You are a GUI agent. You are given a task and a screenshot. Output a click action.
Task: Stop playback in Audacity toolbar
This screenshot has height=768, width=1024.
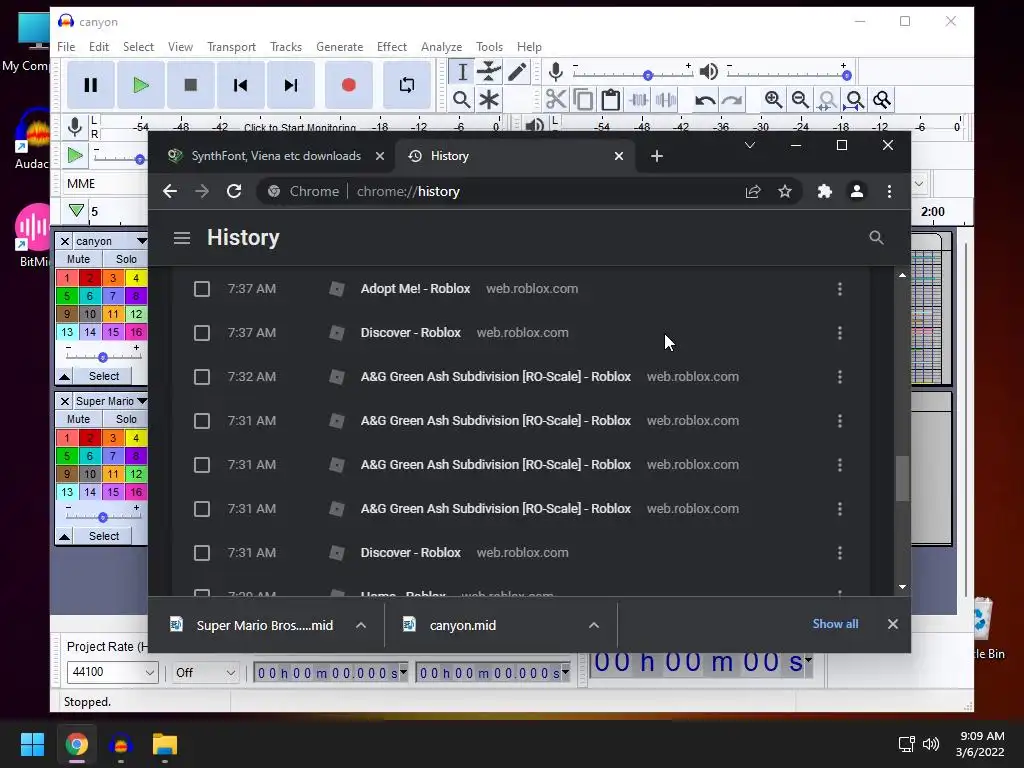pos(191,85)
